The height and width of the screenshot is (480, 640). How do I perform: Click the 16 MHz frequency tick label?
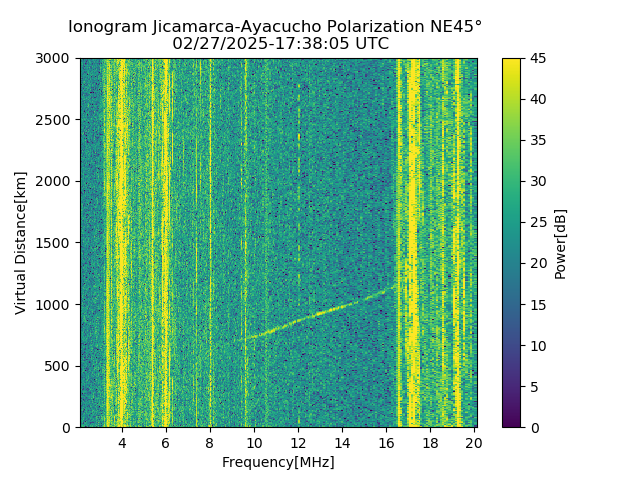click(386, 443)
